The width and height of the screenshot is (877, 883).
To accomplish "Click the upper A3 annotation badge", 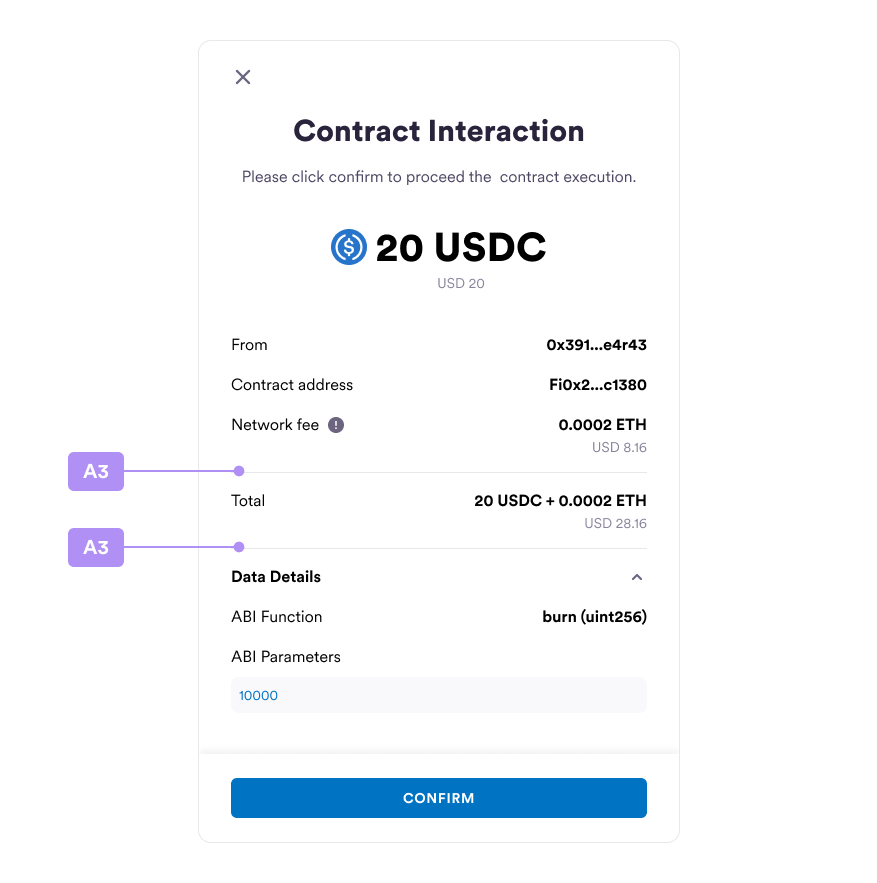I will [96, 471].
